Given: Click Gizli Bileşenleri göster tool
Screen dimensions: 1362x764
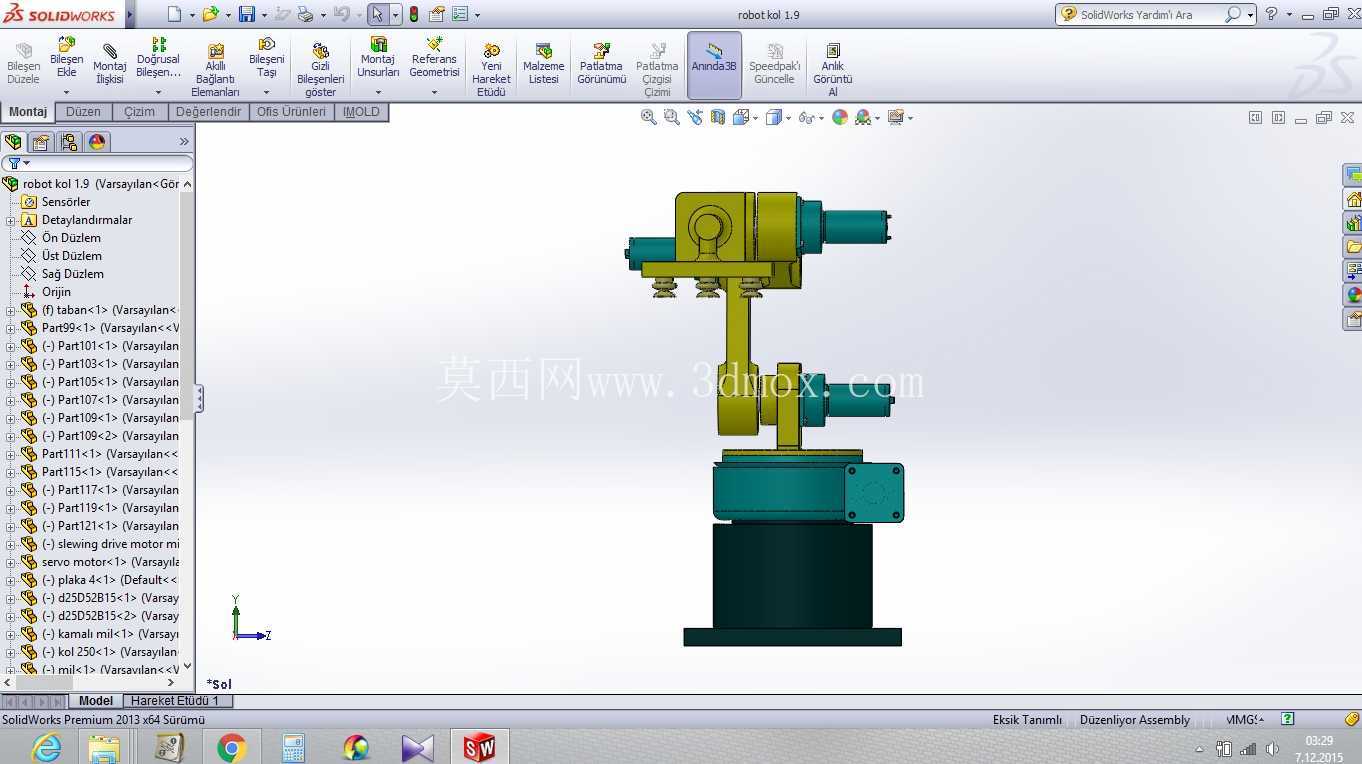Looking at the screenshot, I should click(320, 71).
